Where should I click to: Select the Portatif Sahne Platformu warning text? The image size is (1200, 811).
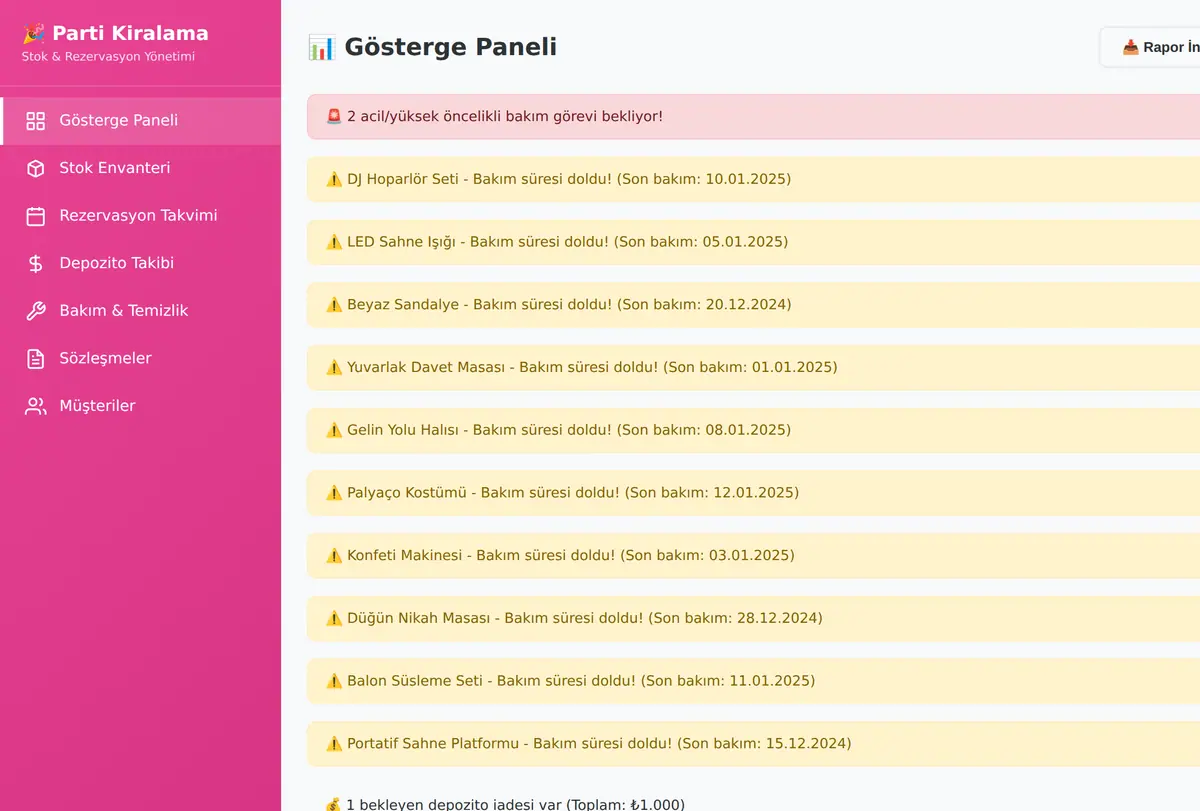599,743
